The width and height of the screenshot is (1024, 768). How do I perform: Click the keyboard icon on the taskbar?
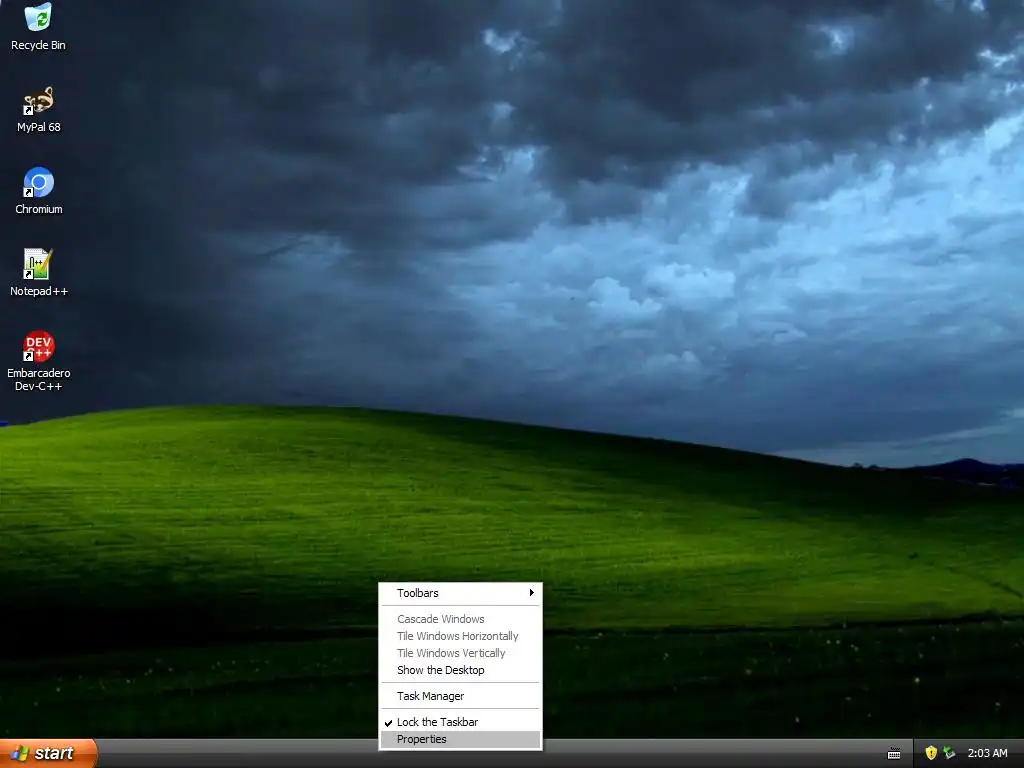(x=894, y=754)
